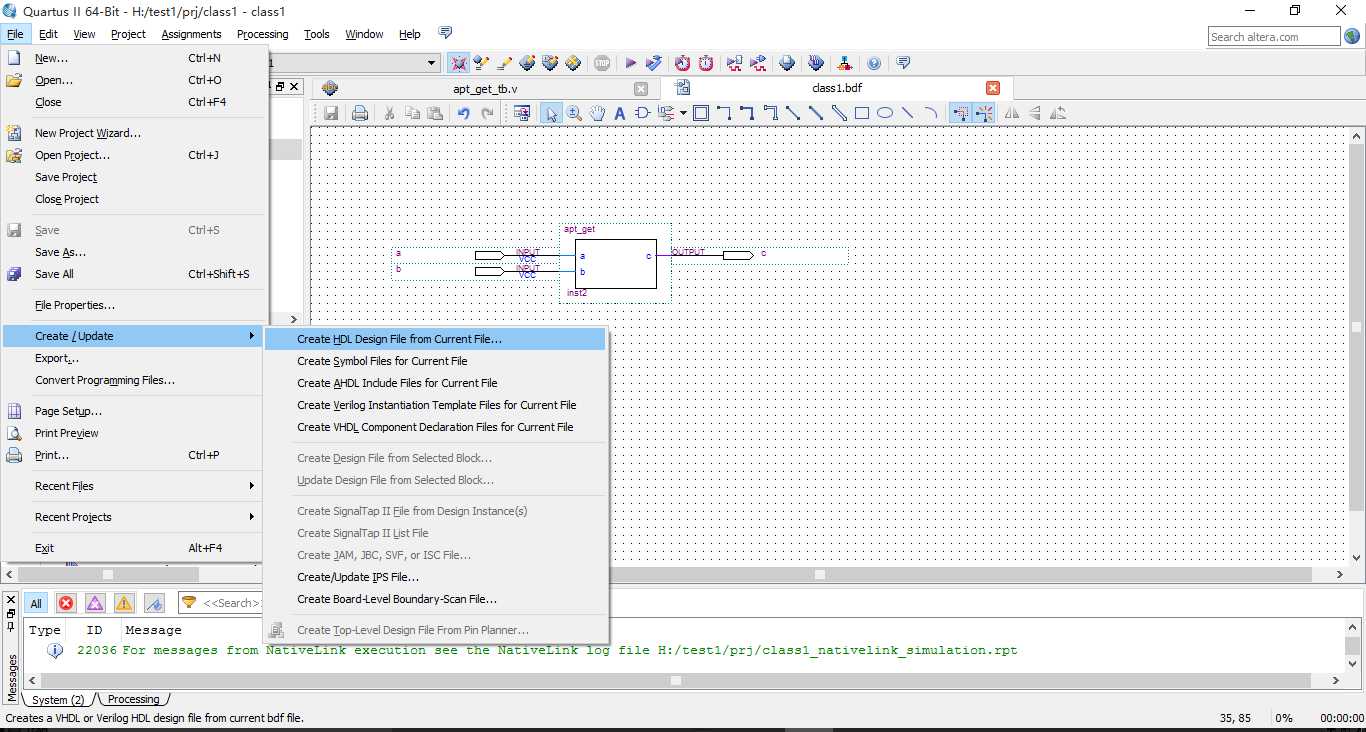This screenshot has height=732, width=1366.
Task: Click the 22036 NativeLink info message
Action: point(547,650)
